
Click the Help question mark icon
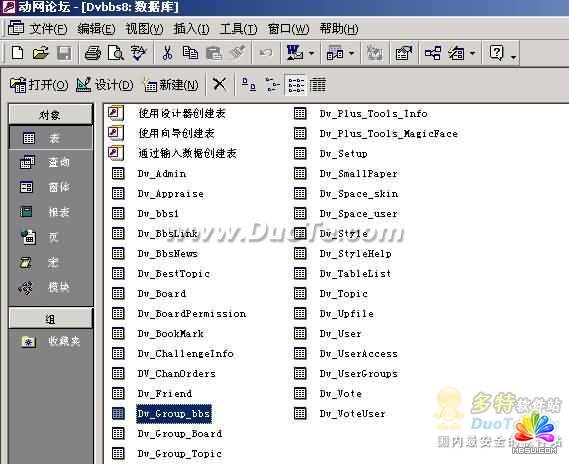[496, 53]
